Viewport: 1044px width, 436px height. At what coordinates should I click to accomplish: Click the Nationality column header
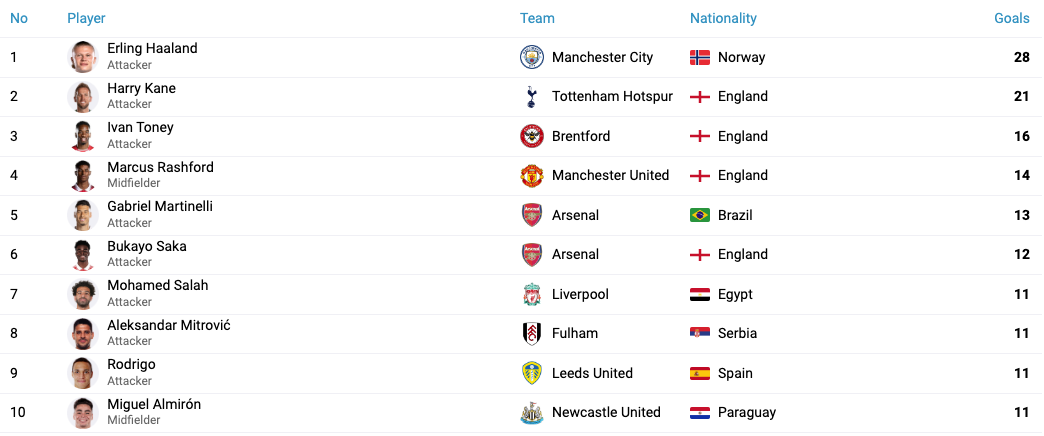click(723, 18)
